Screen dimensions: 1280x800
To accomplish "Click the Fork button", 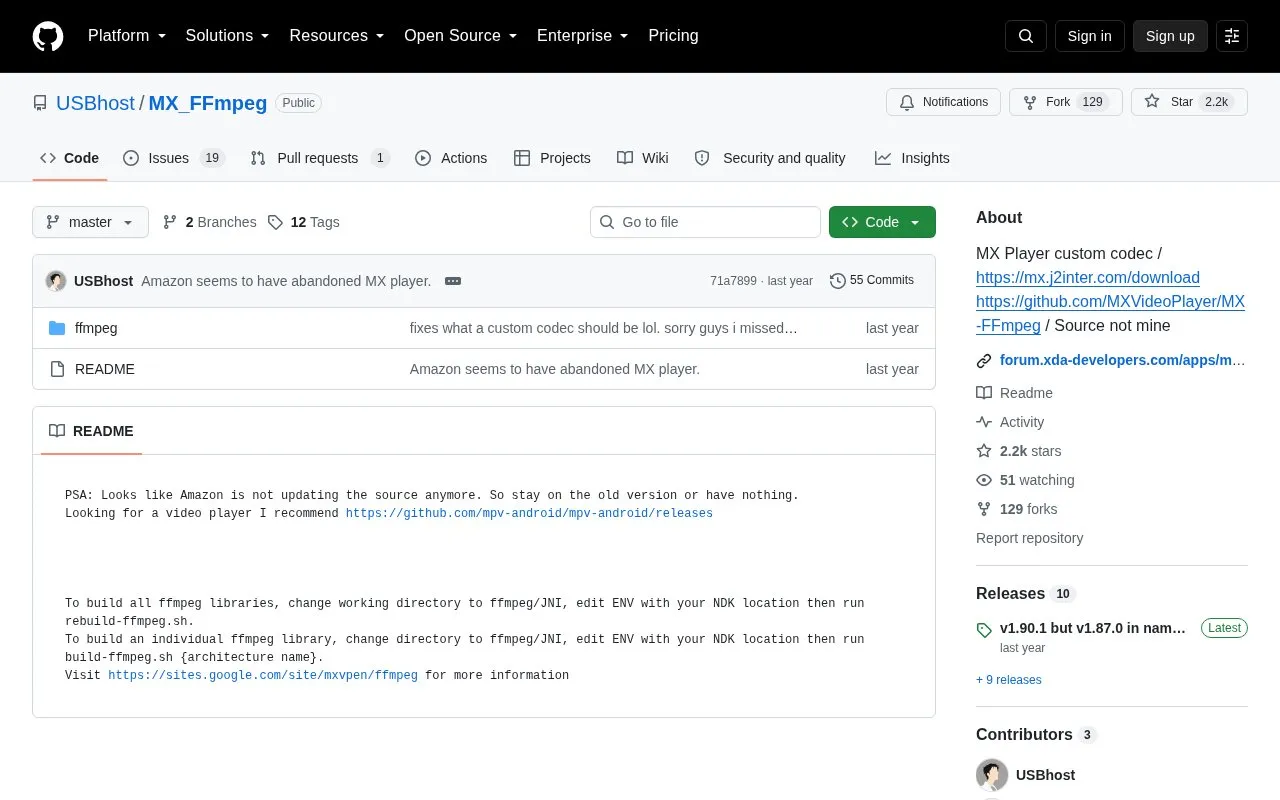I will [1066, 102].
